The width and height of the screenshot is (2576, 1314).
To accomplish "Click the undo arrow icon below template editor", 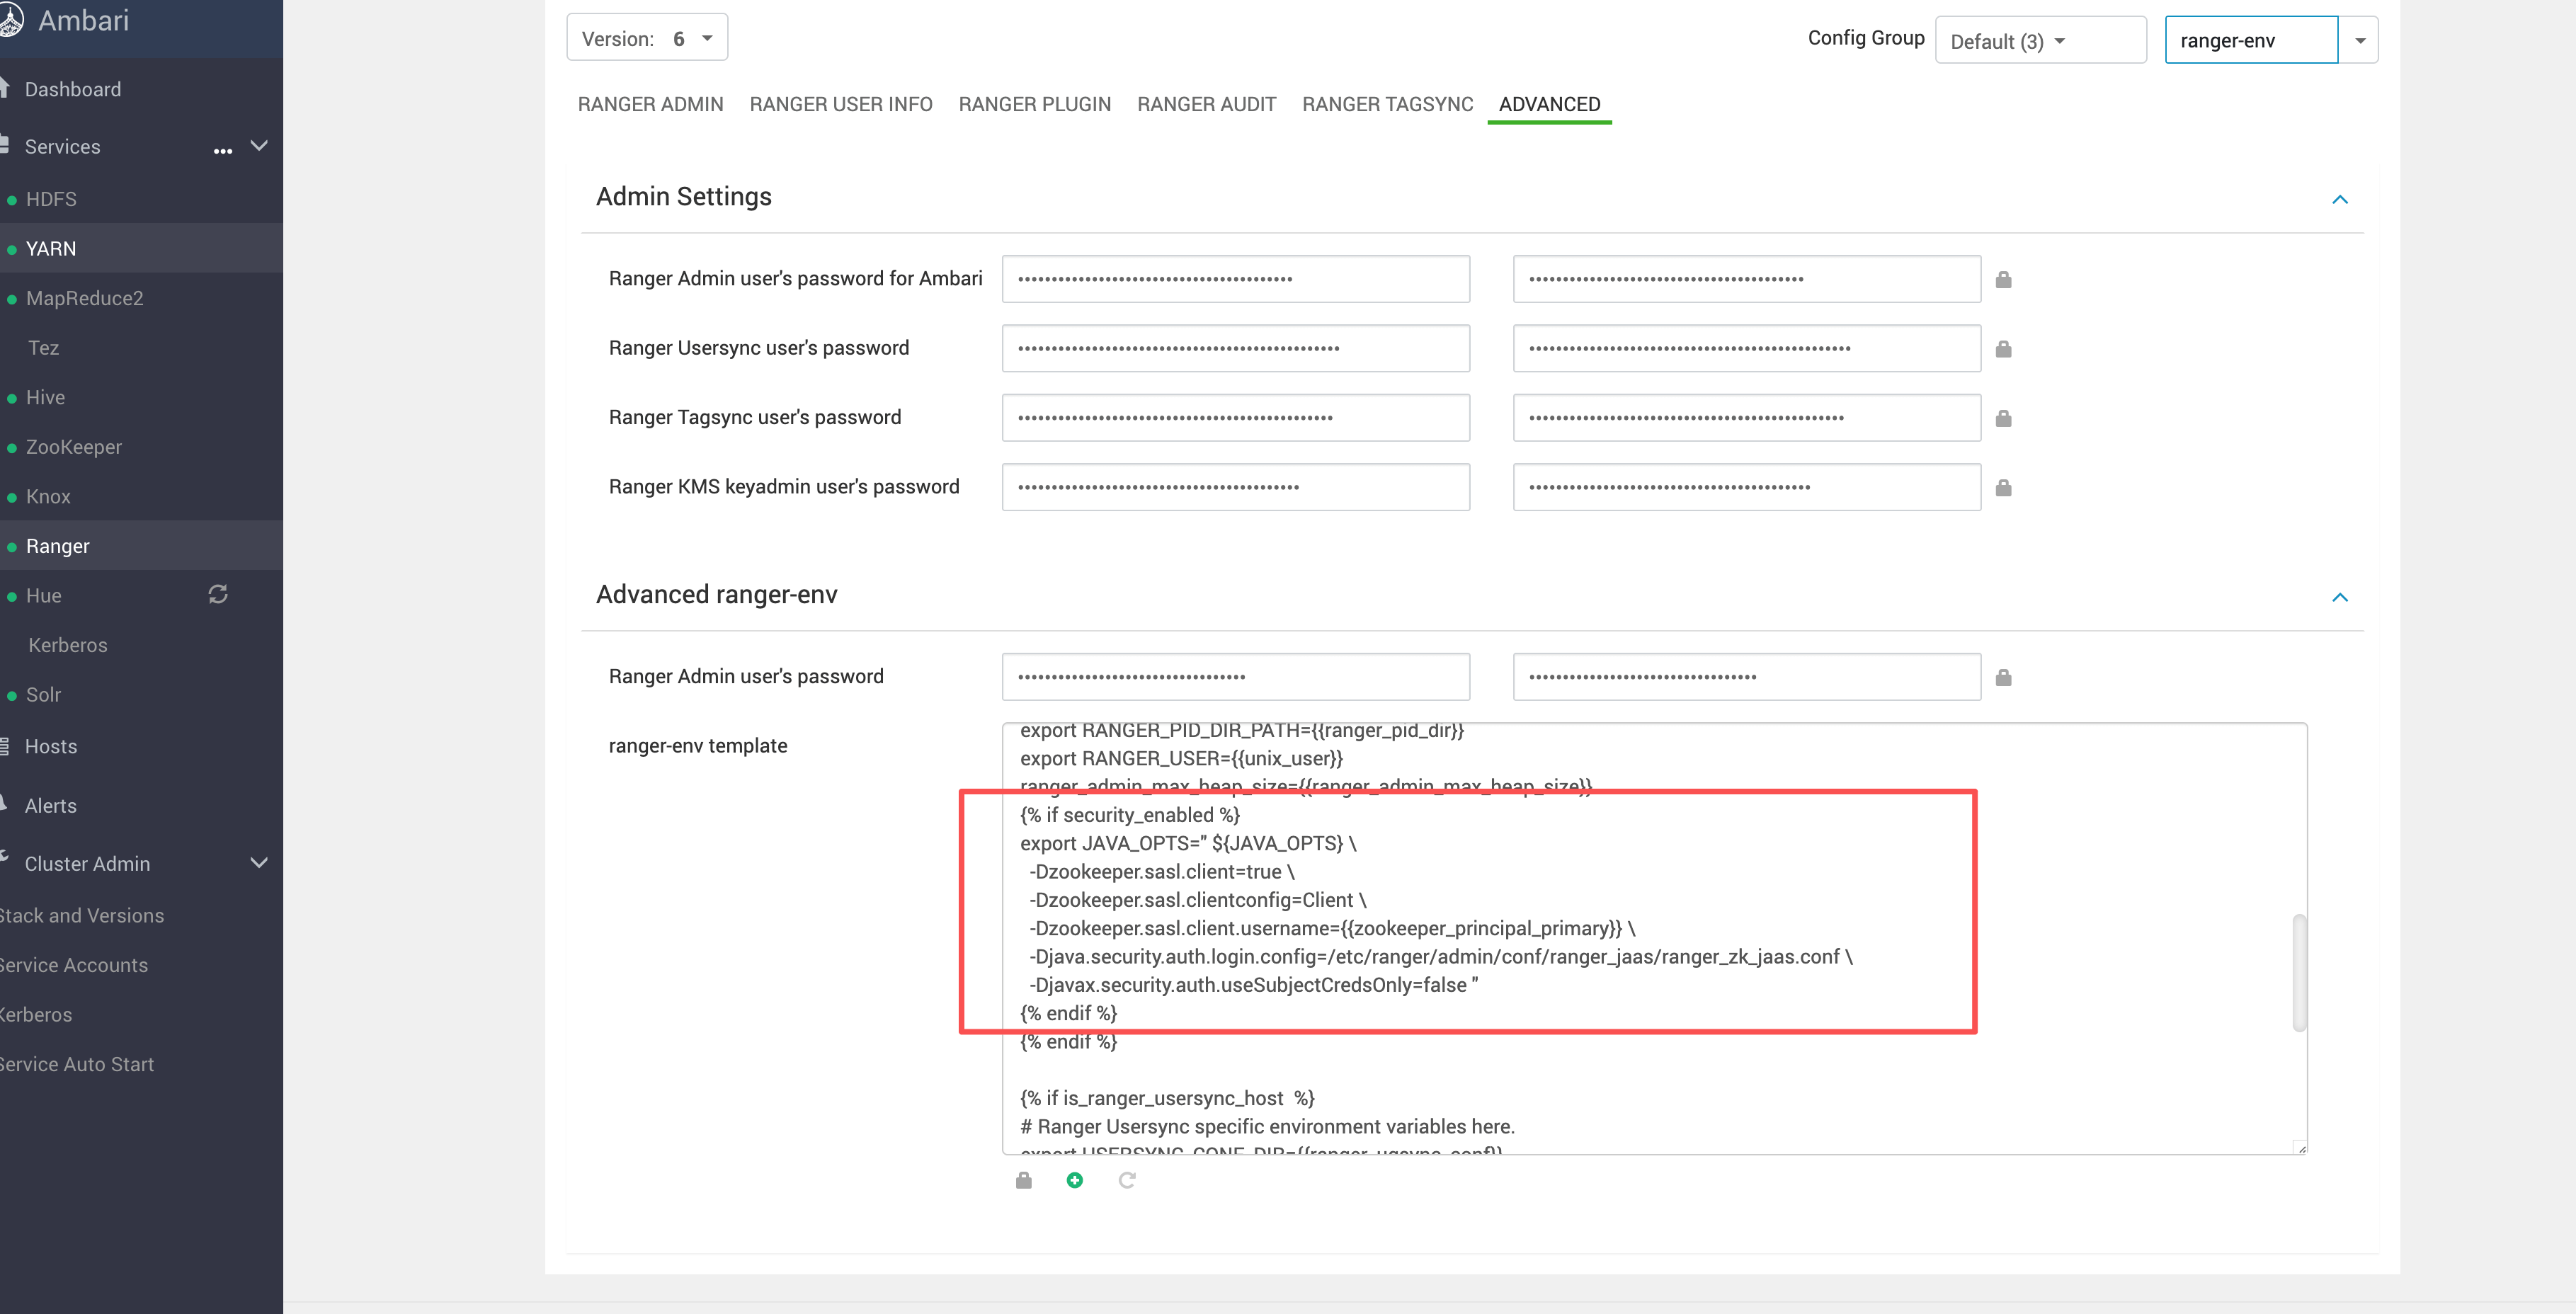I will pos(1126,1181).
